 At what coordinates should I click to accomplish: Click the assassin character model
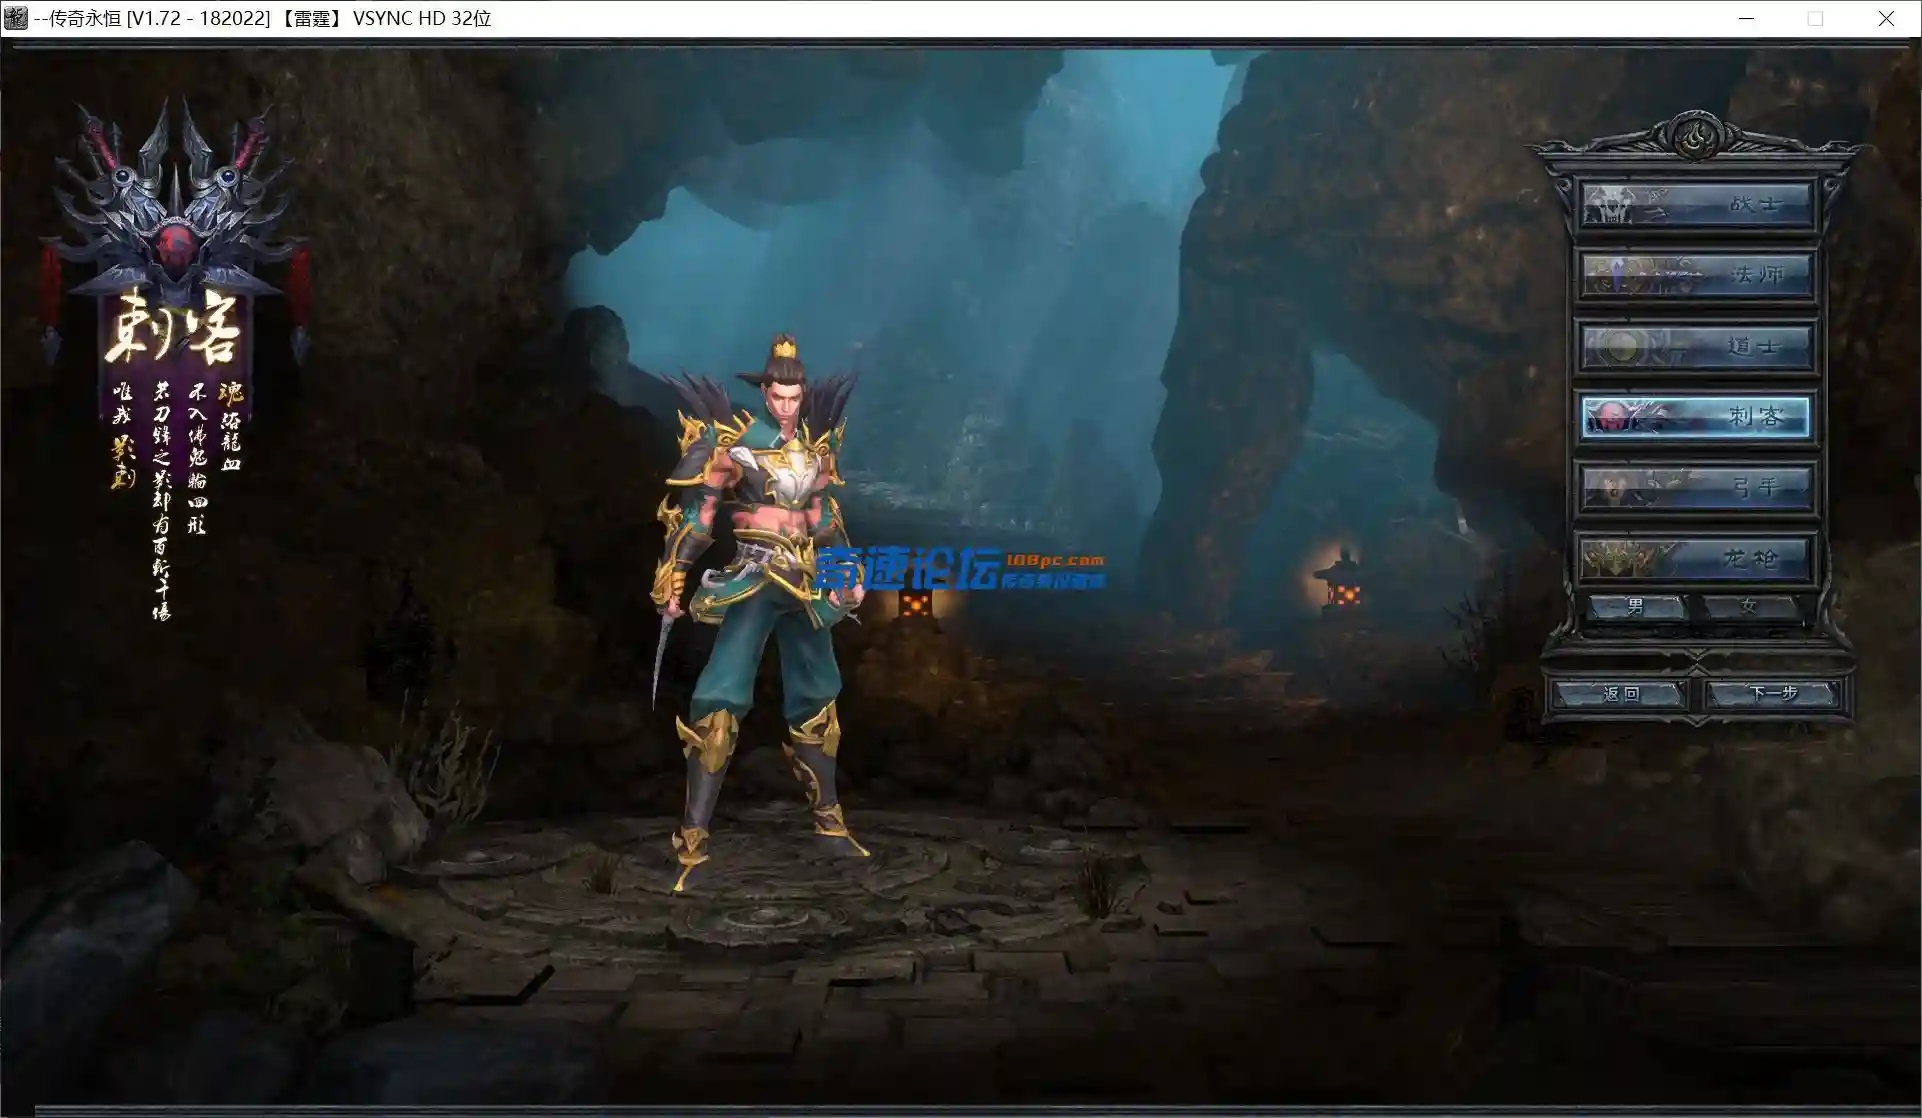coord(760,610)
